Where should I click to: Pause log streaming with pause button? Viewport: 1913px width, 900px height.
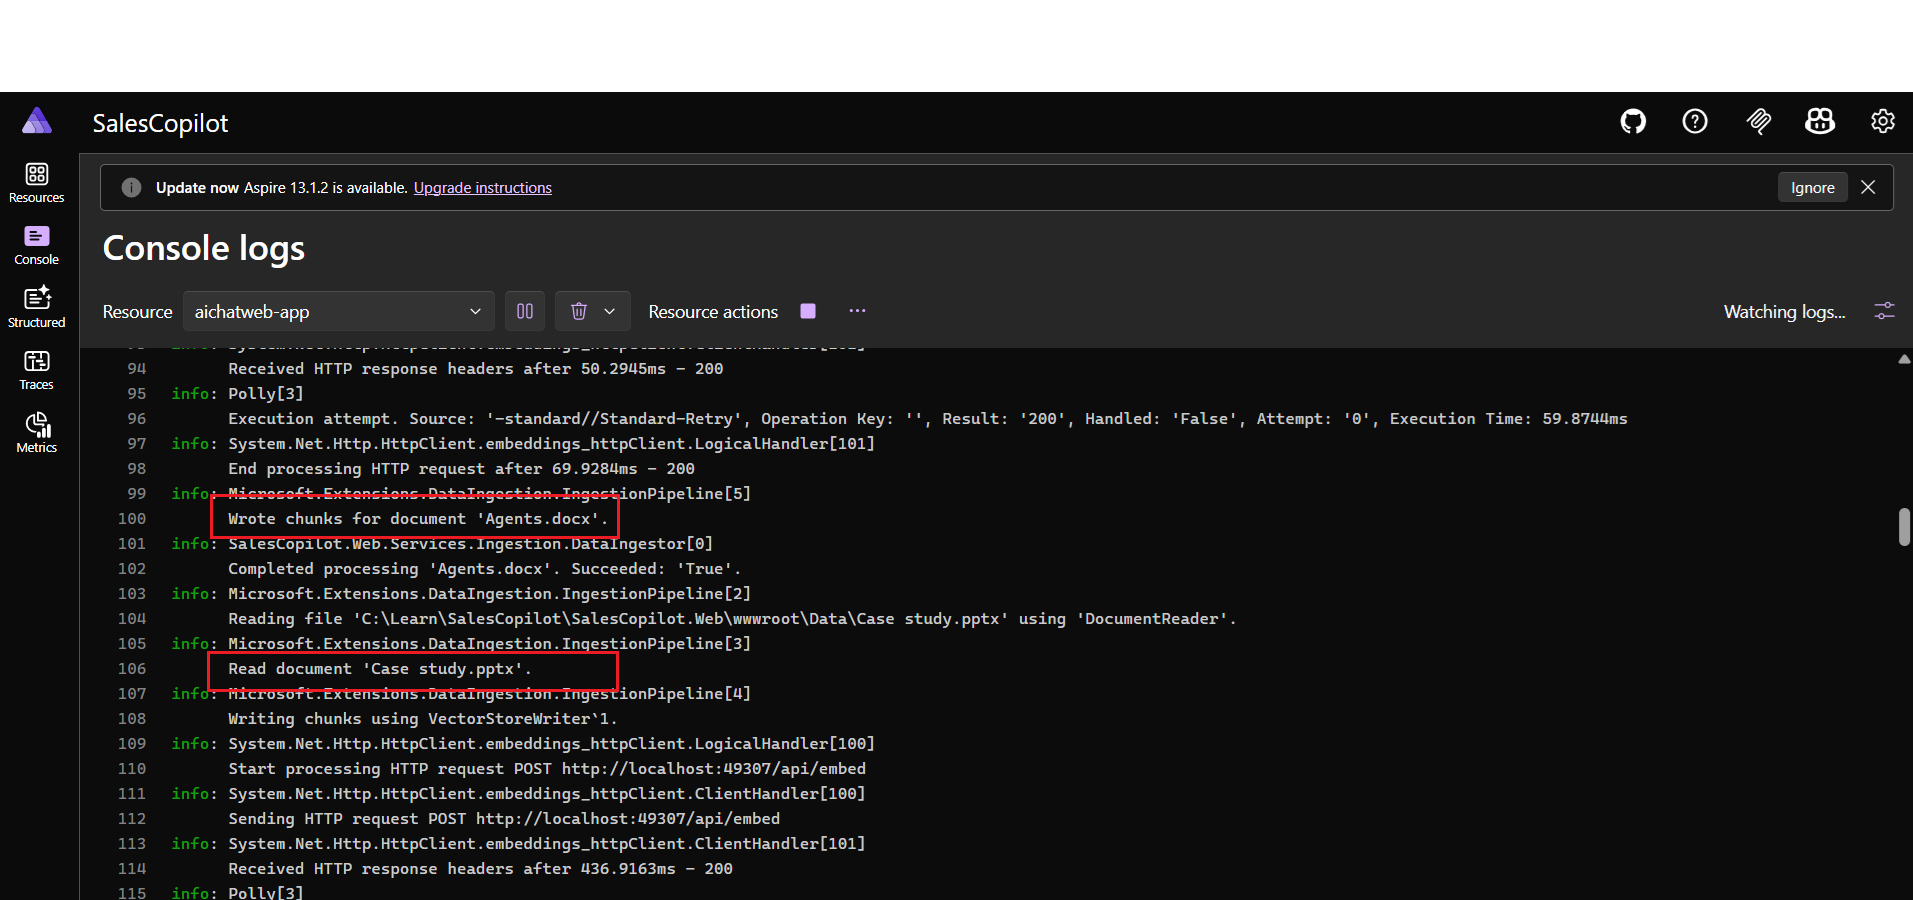pyautogui.click(x=524, y=311)
